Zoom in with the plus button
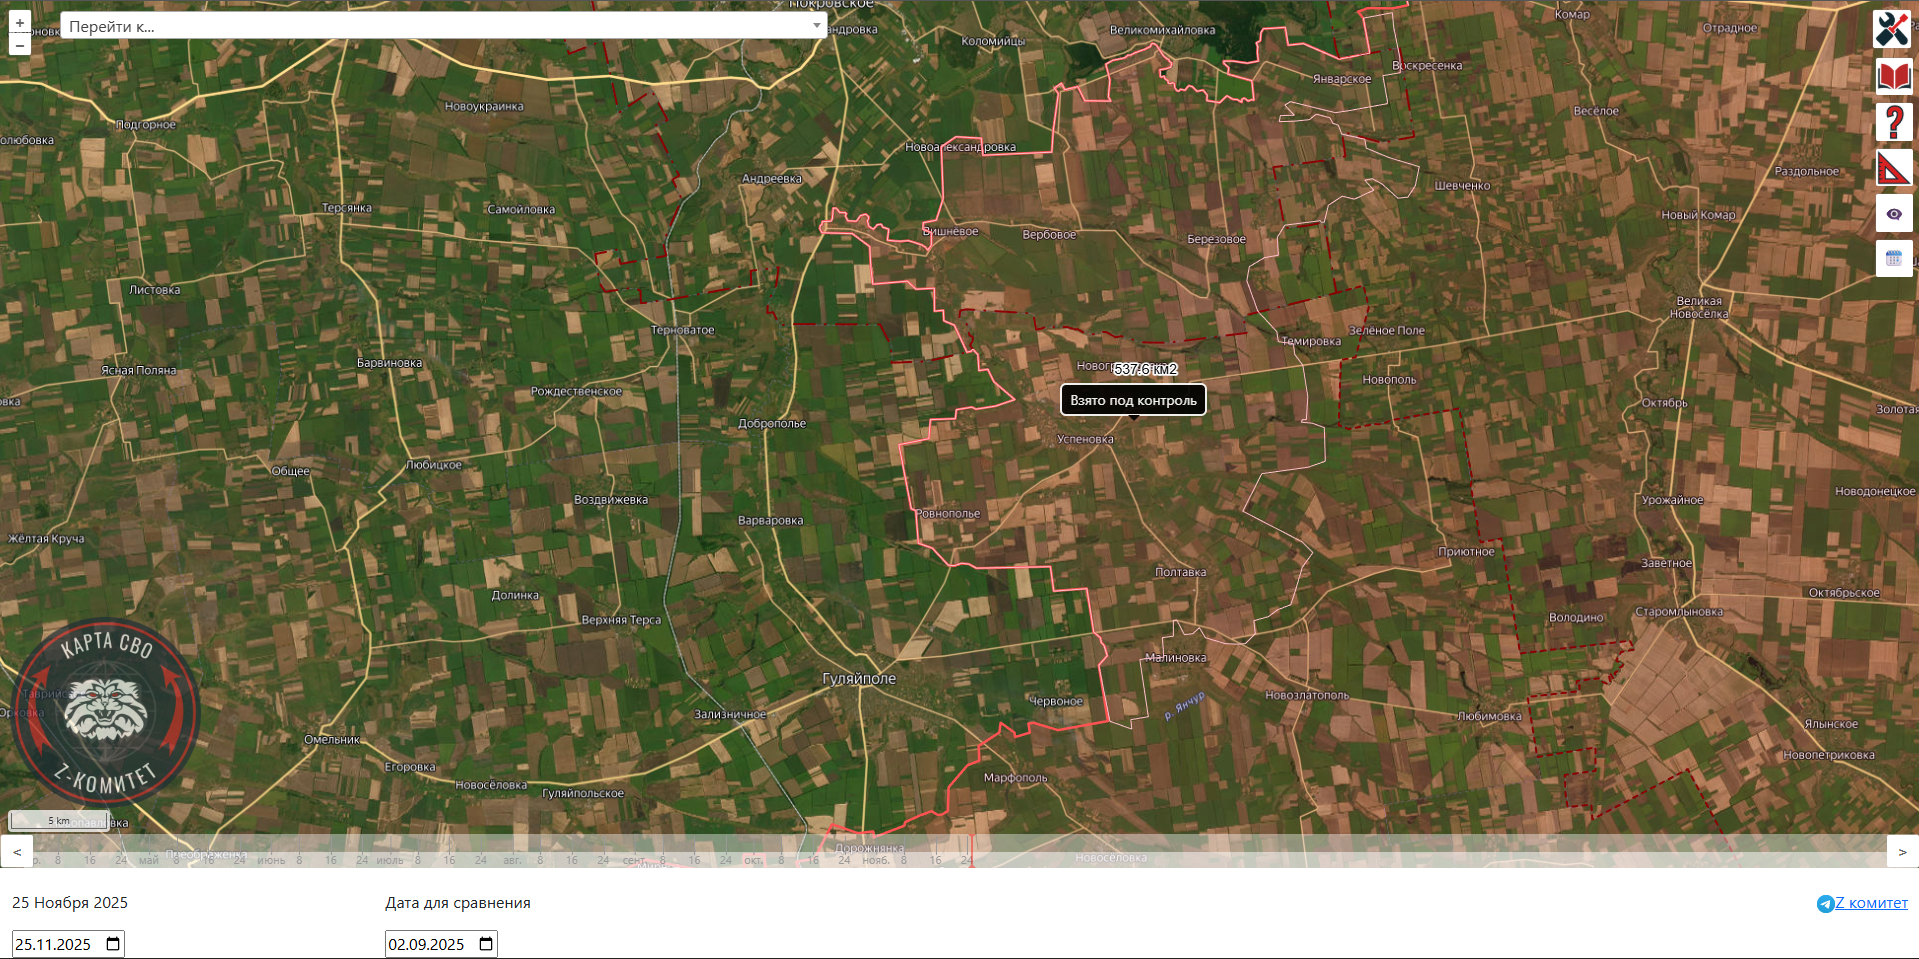 [x=20, y=23]
